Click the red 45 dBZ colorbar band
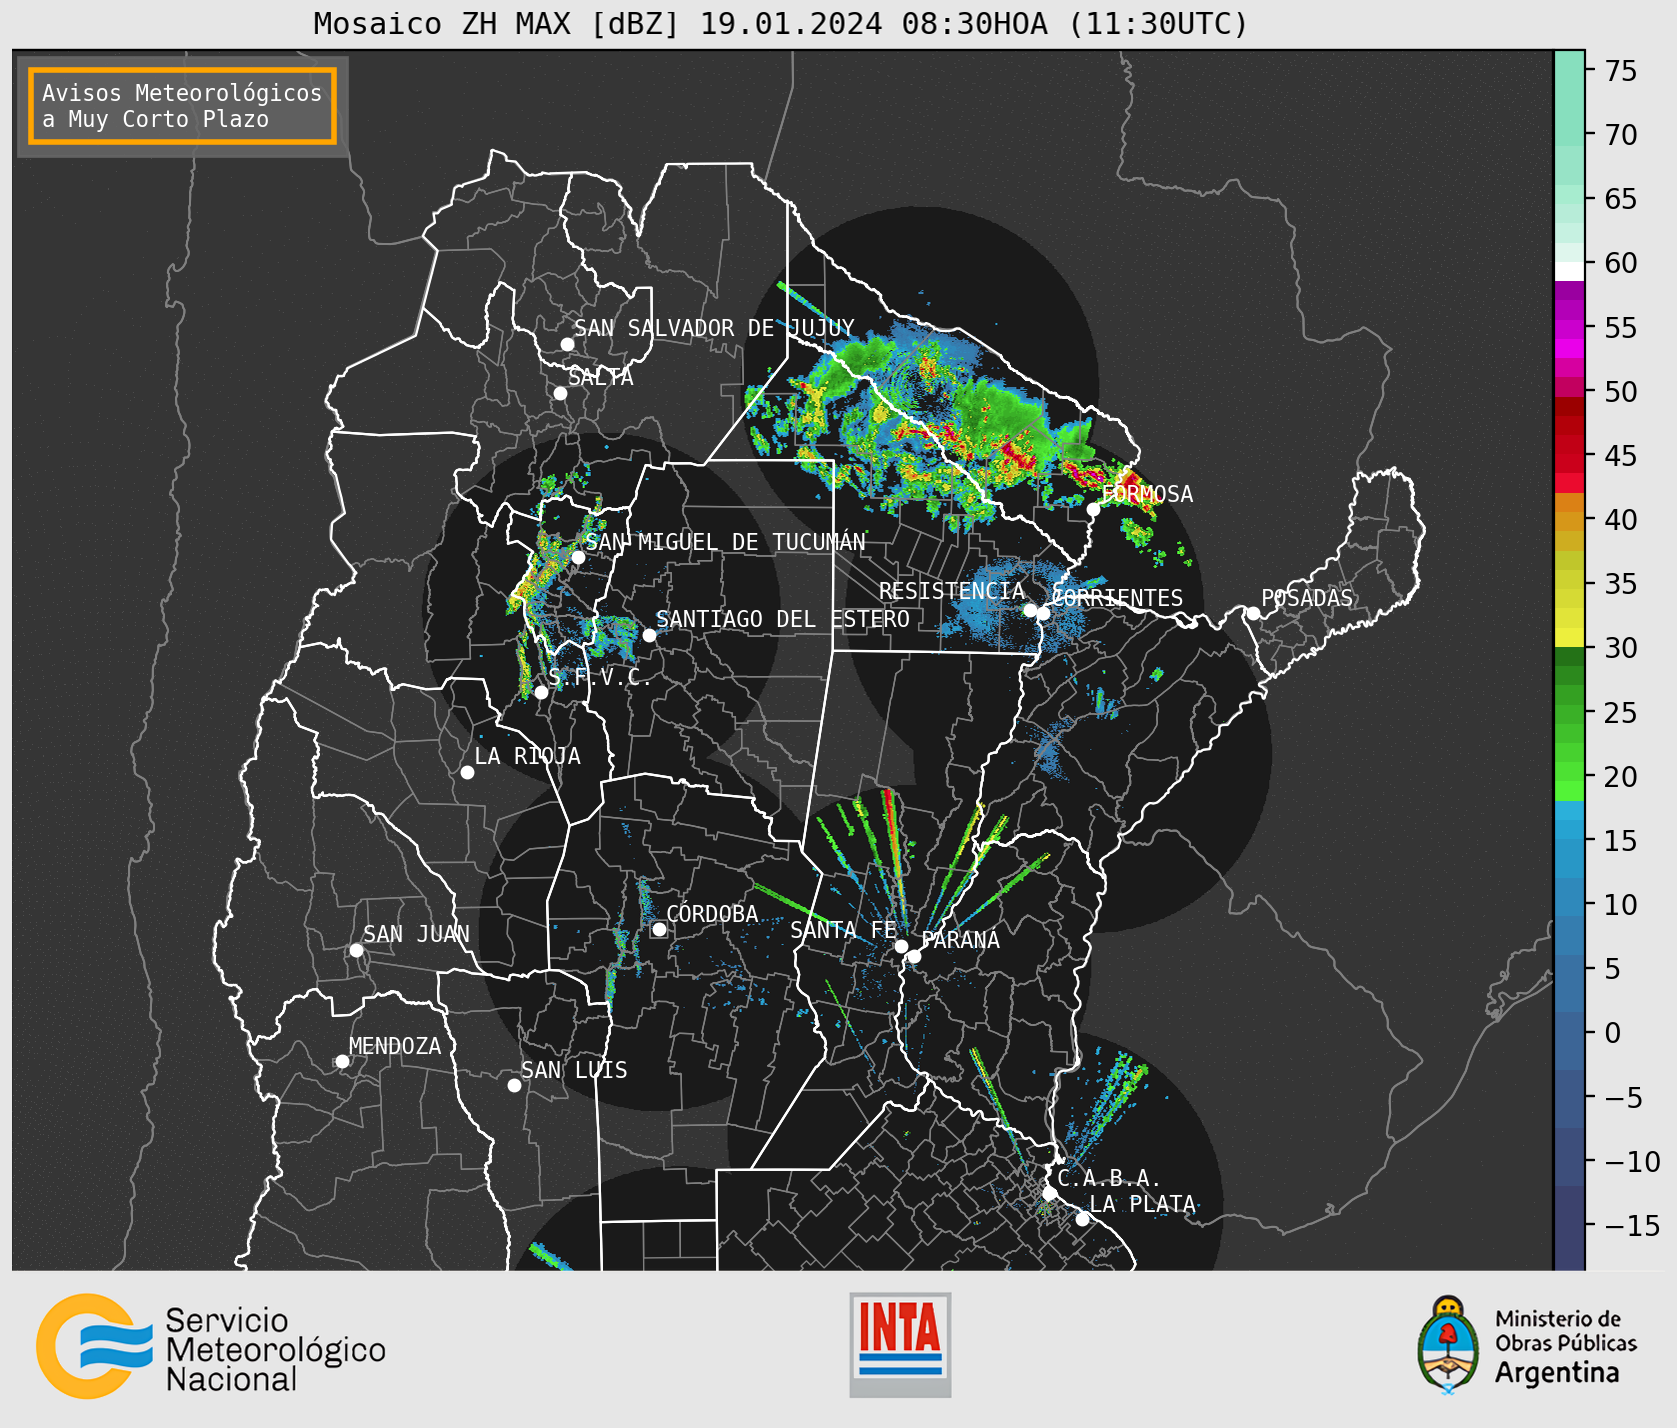Screen dimensions: 1677x1428 pyautogui.click(x=1569, y=455)
